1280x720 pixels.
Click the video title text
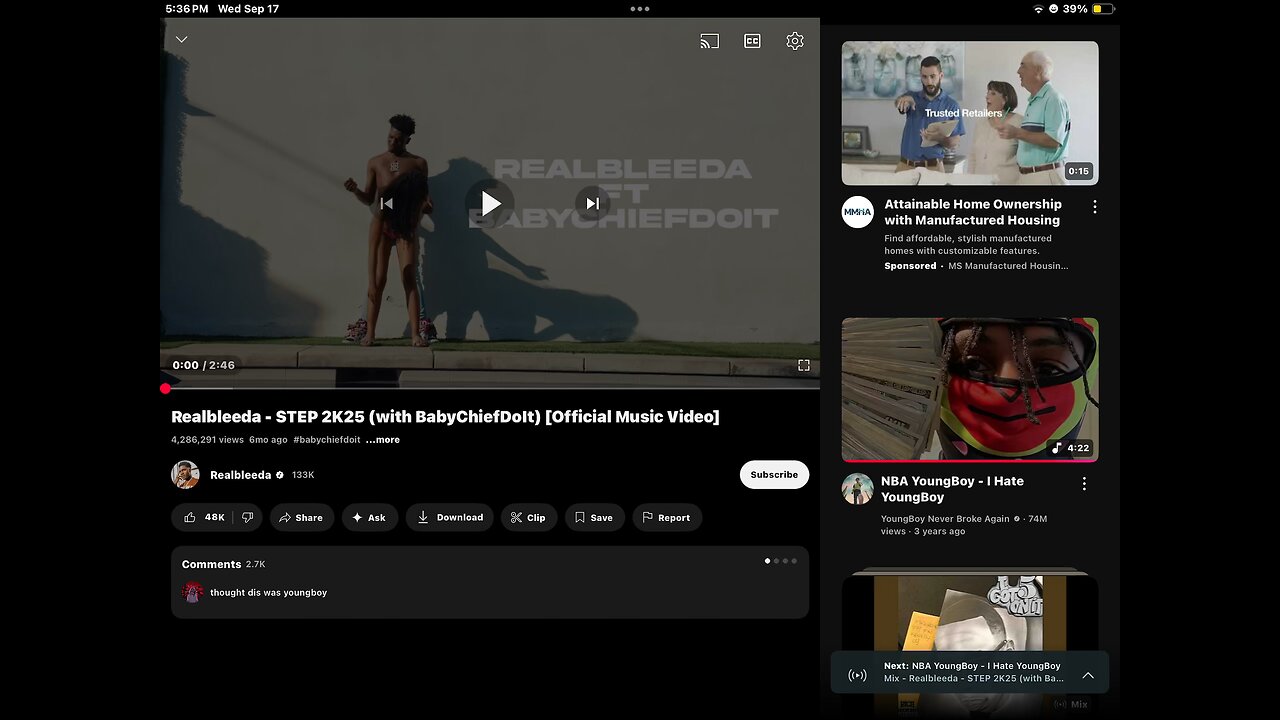[x=445, y=417]
